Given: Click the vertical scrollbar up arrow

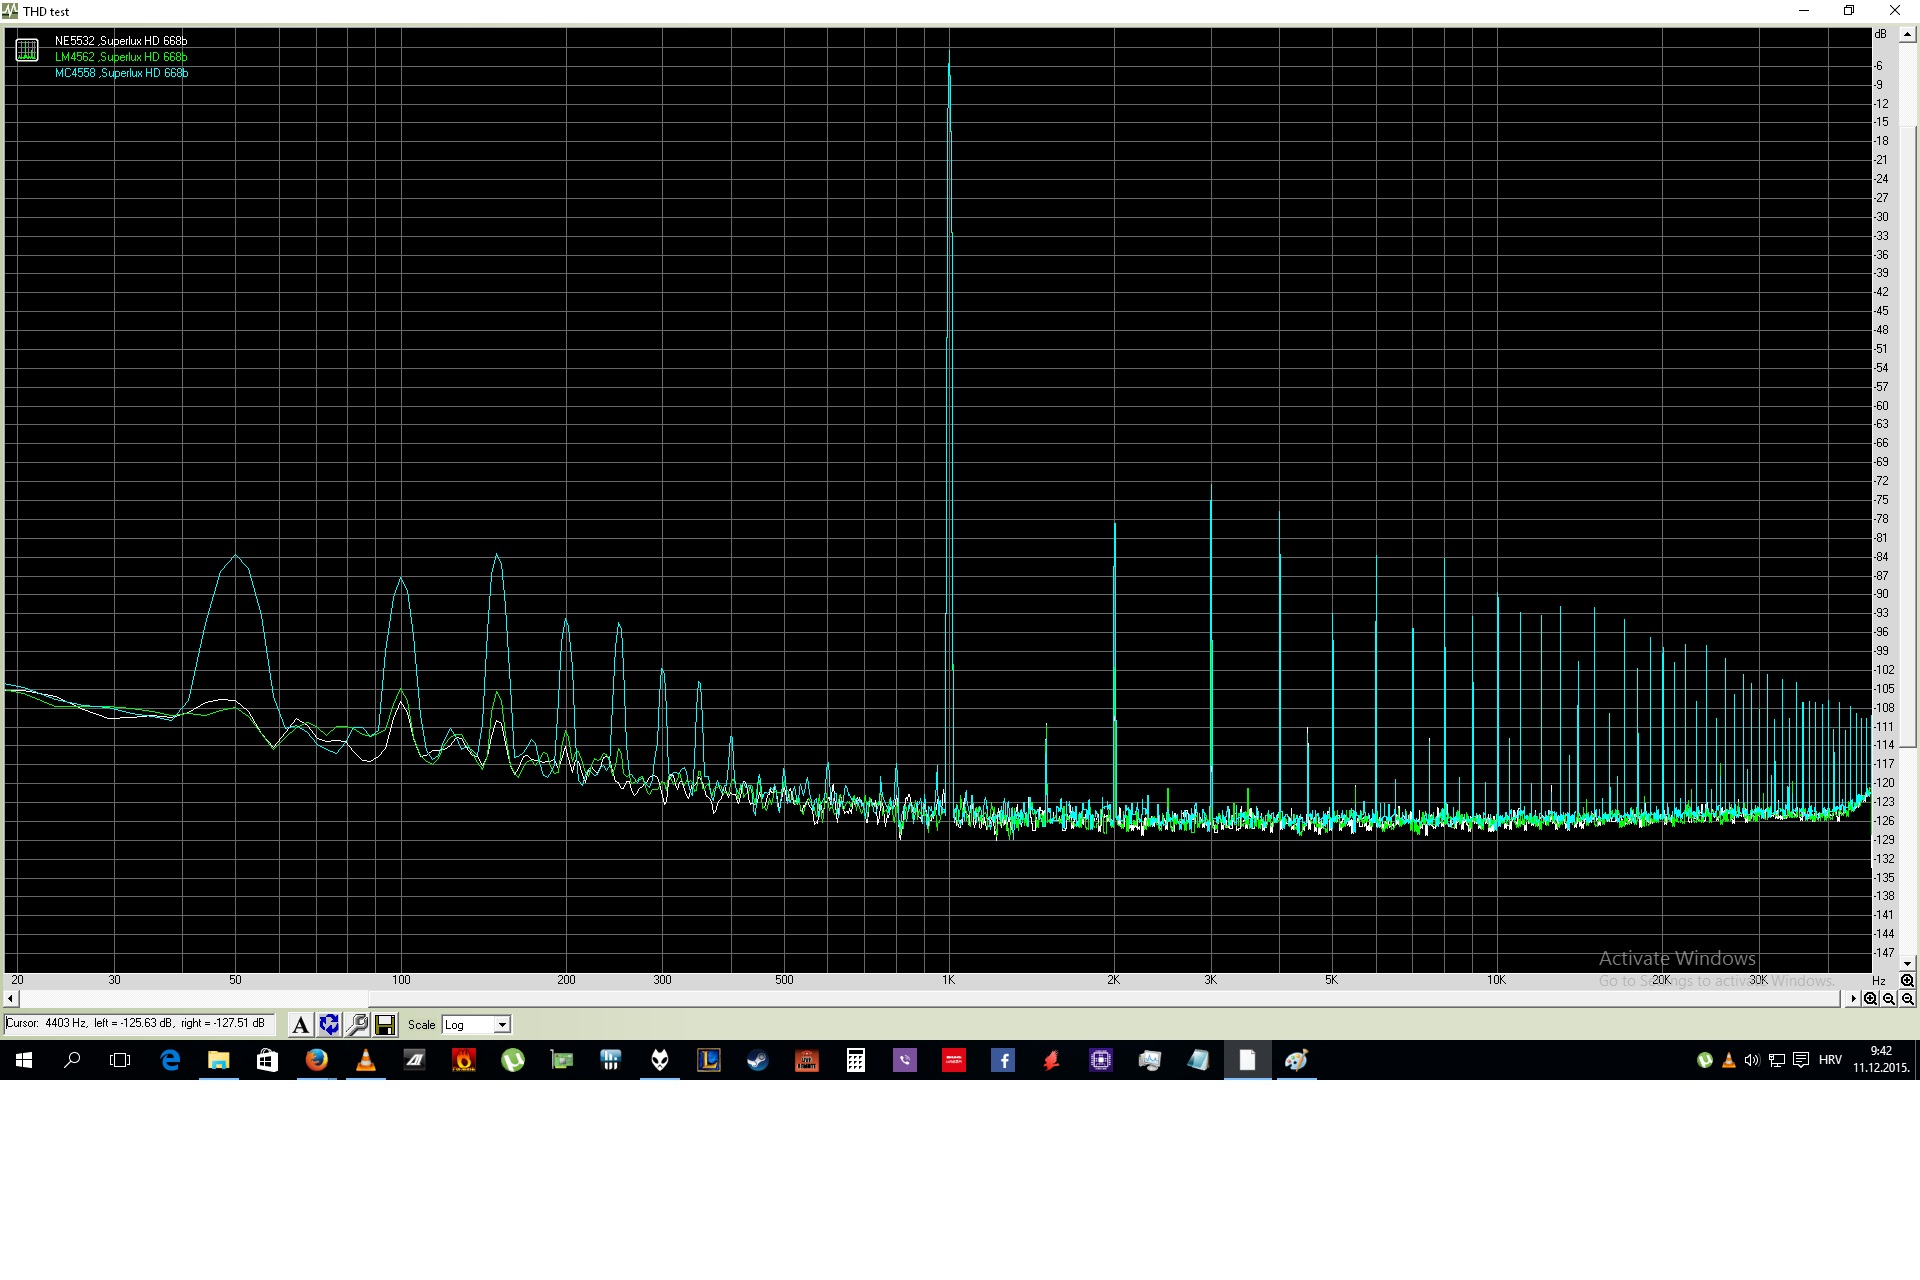Looking at the screenshot, I should point(1907,35).
